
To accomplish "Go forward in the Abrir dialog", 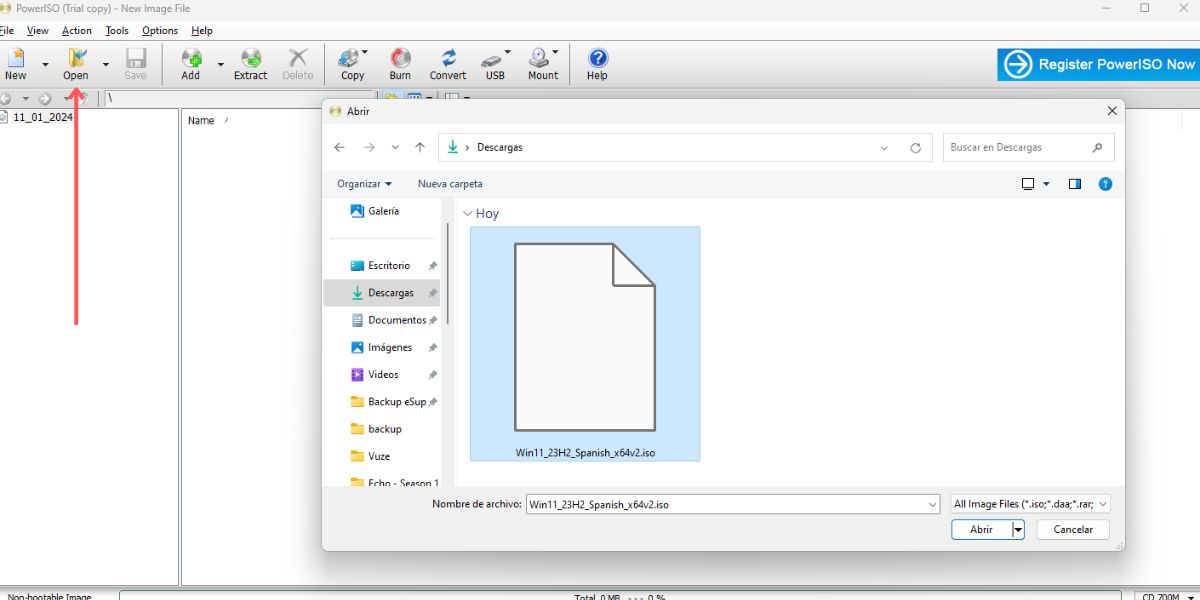I will [369, 147].
